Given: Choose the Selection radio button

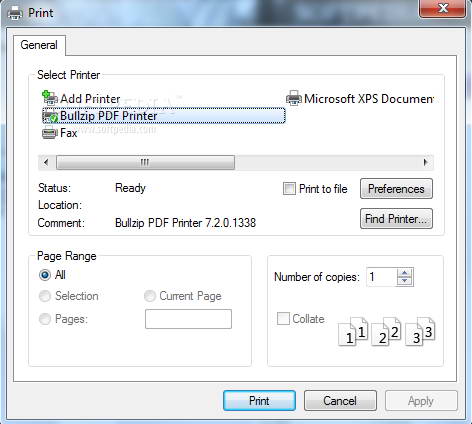Looking at the screenshot, I should tap(45, 296).
